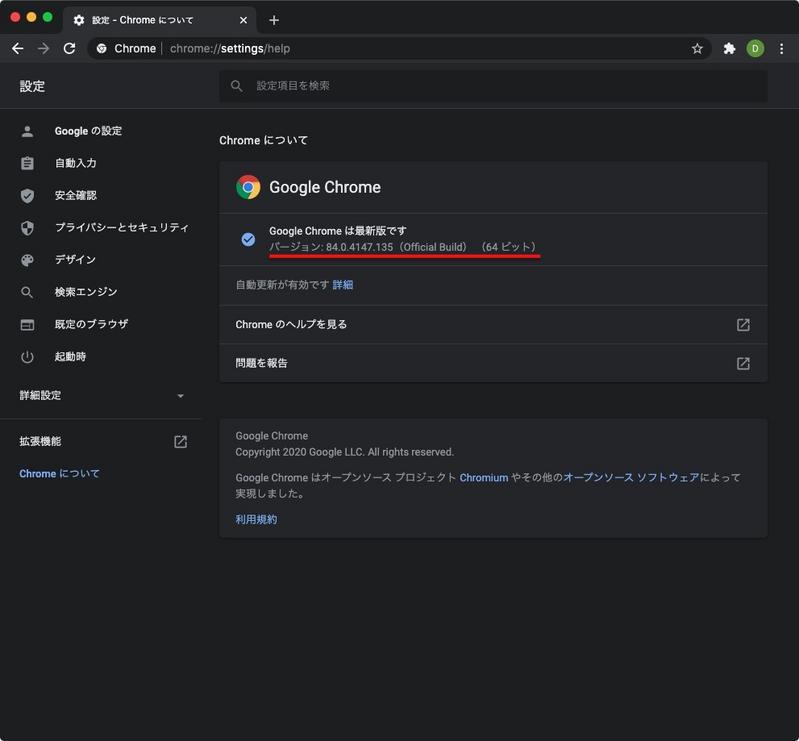Click the external link icon beside 拡張機能

point(180,441)
